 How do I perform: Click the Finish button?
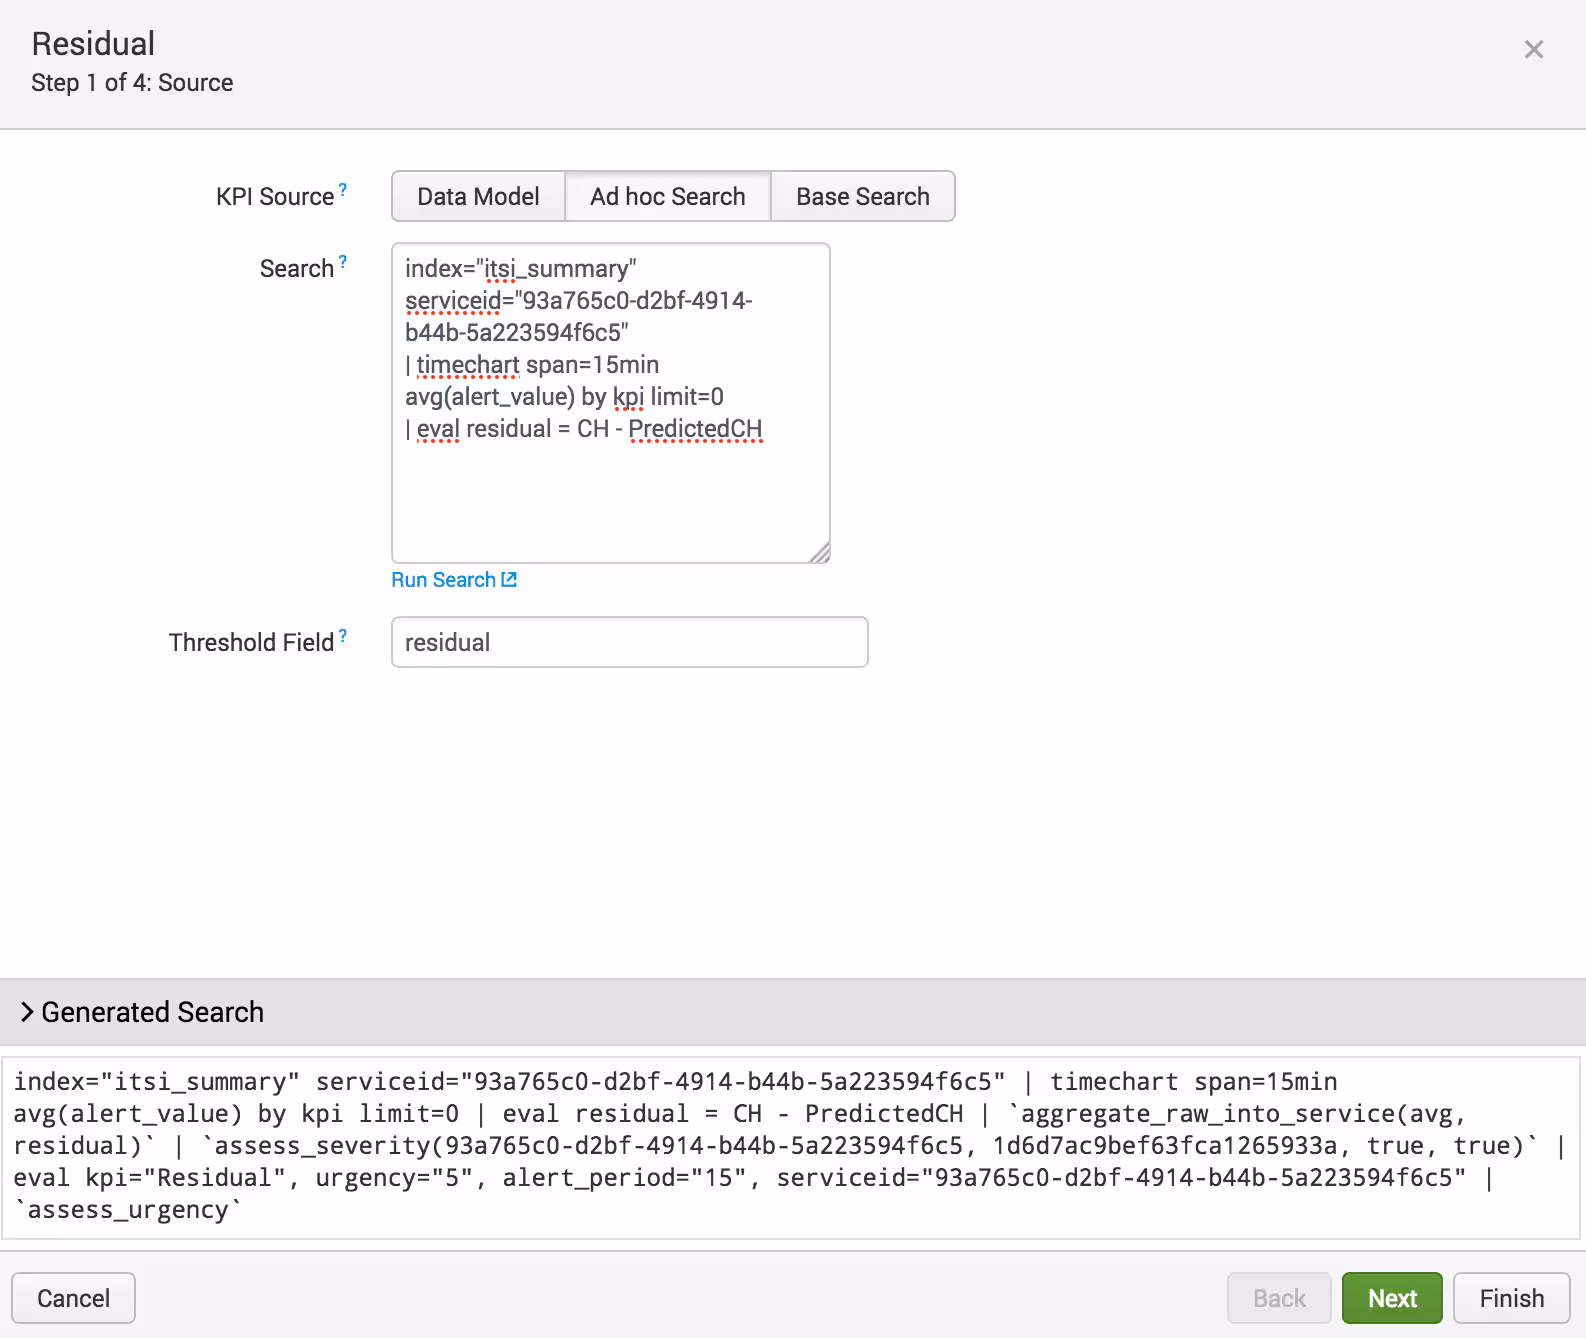coord(1511,1298)
